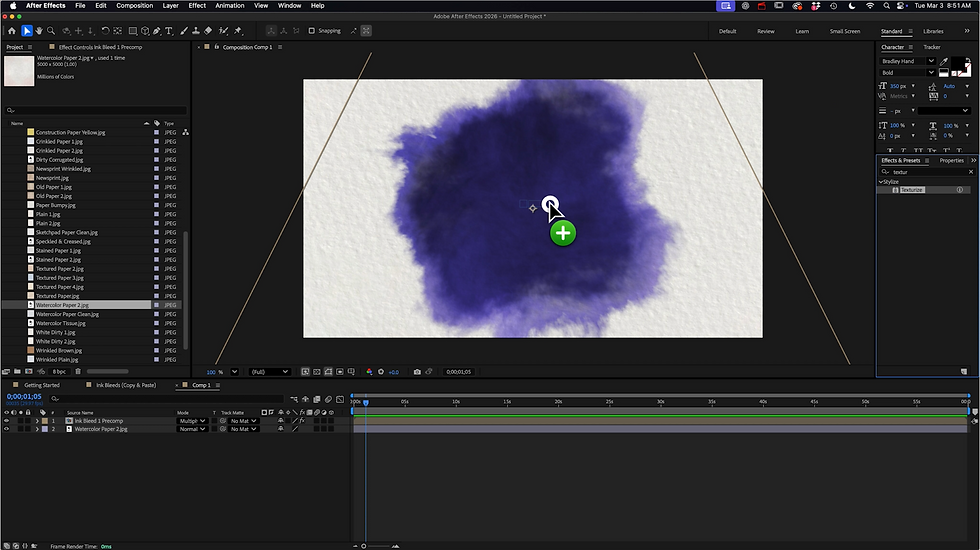Click the motion blur enable icon in timeline
The height and width of the screenshot is (550, 980).
pos(328,399)
